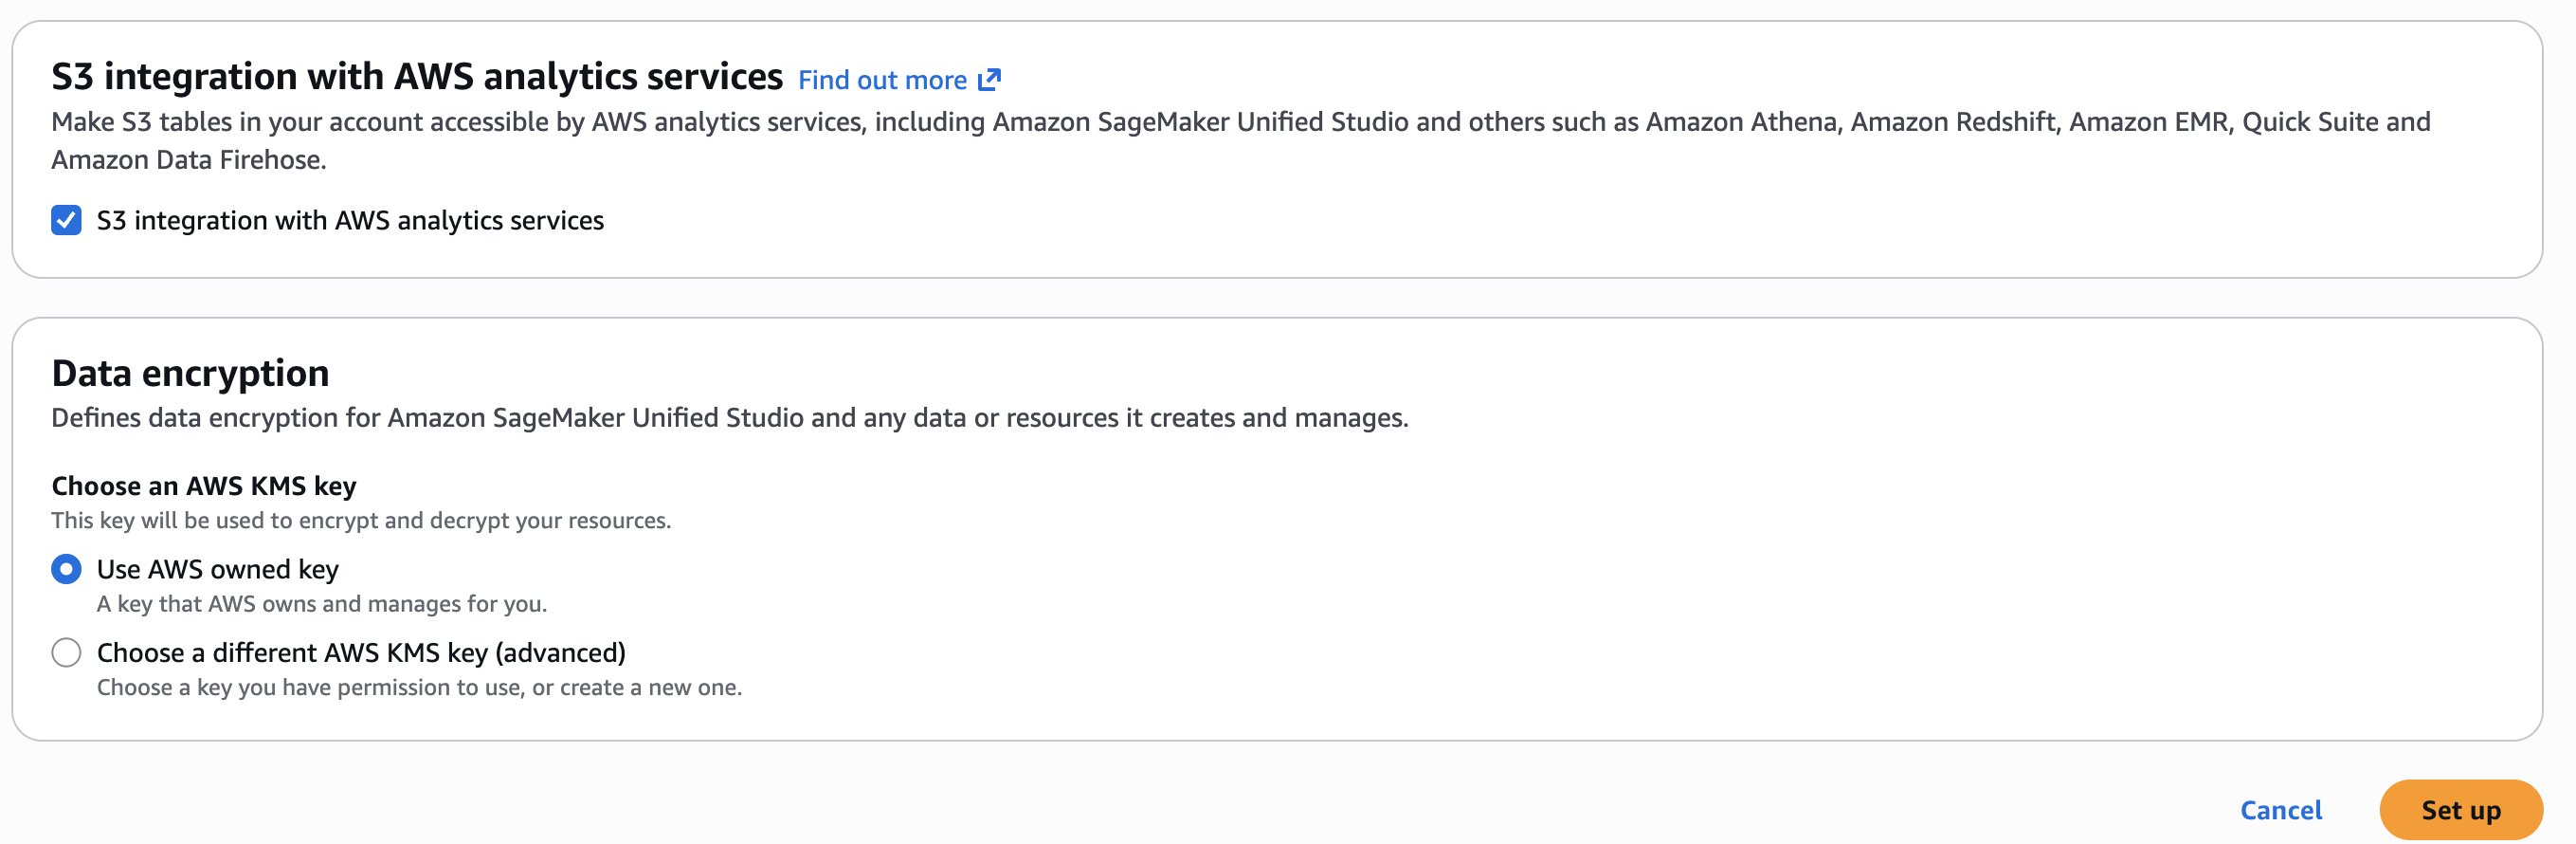Click "Choose a key you have permission" description
The image size is (2576, 844).
[x=419, y=688]
